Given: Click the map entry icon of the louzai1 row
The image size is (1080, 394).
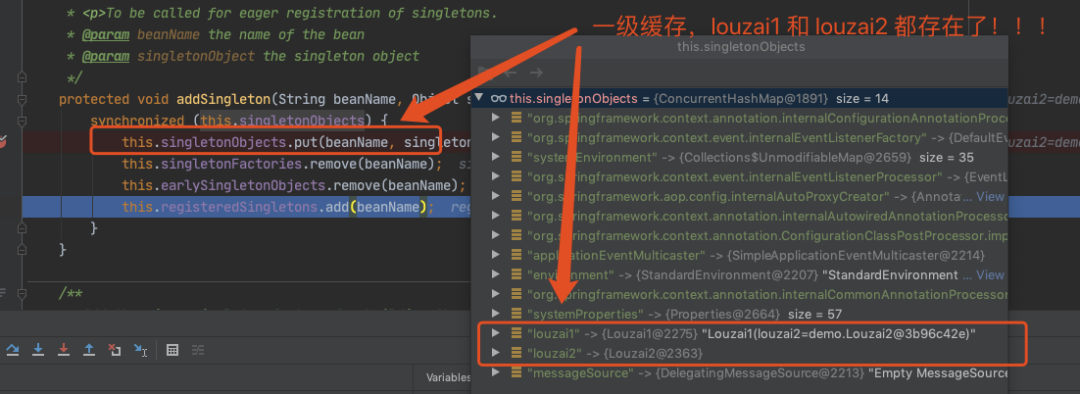Looking at the screenshot, I should [516, 333].
